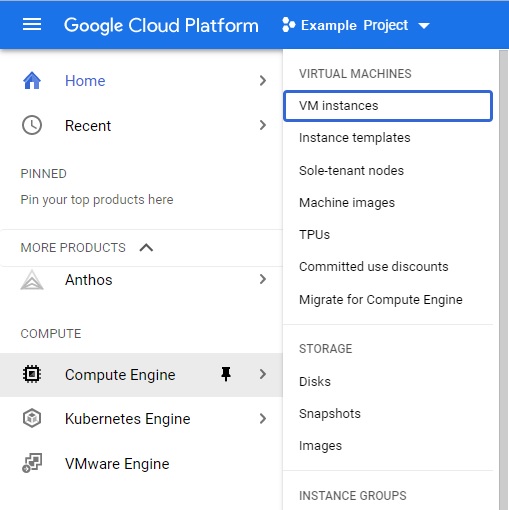
Task: Open Migrate for Compute Engine
Action: point(381,300)
